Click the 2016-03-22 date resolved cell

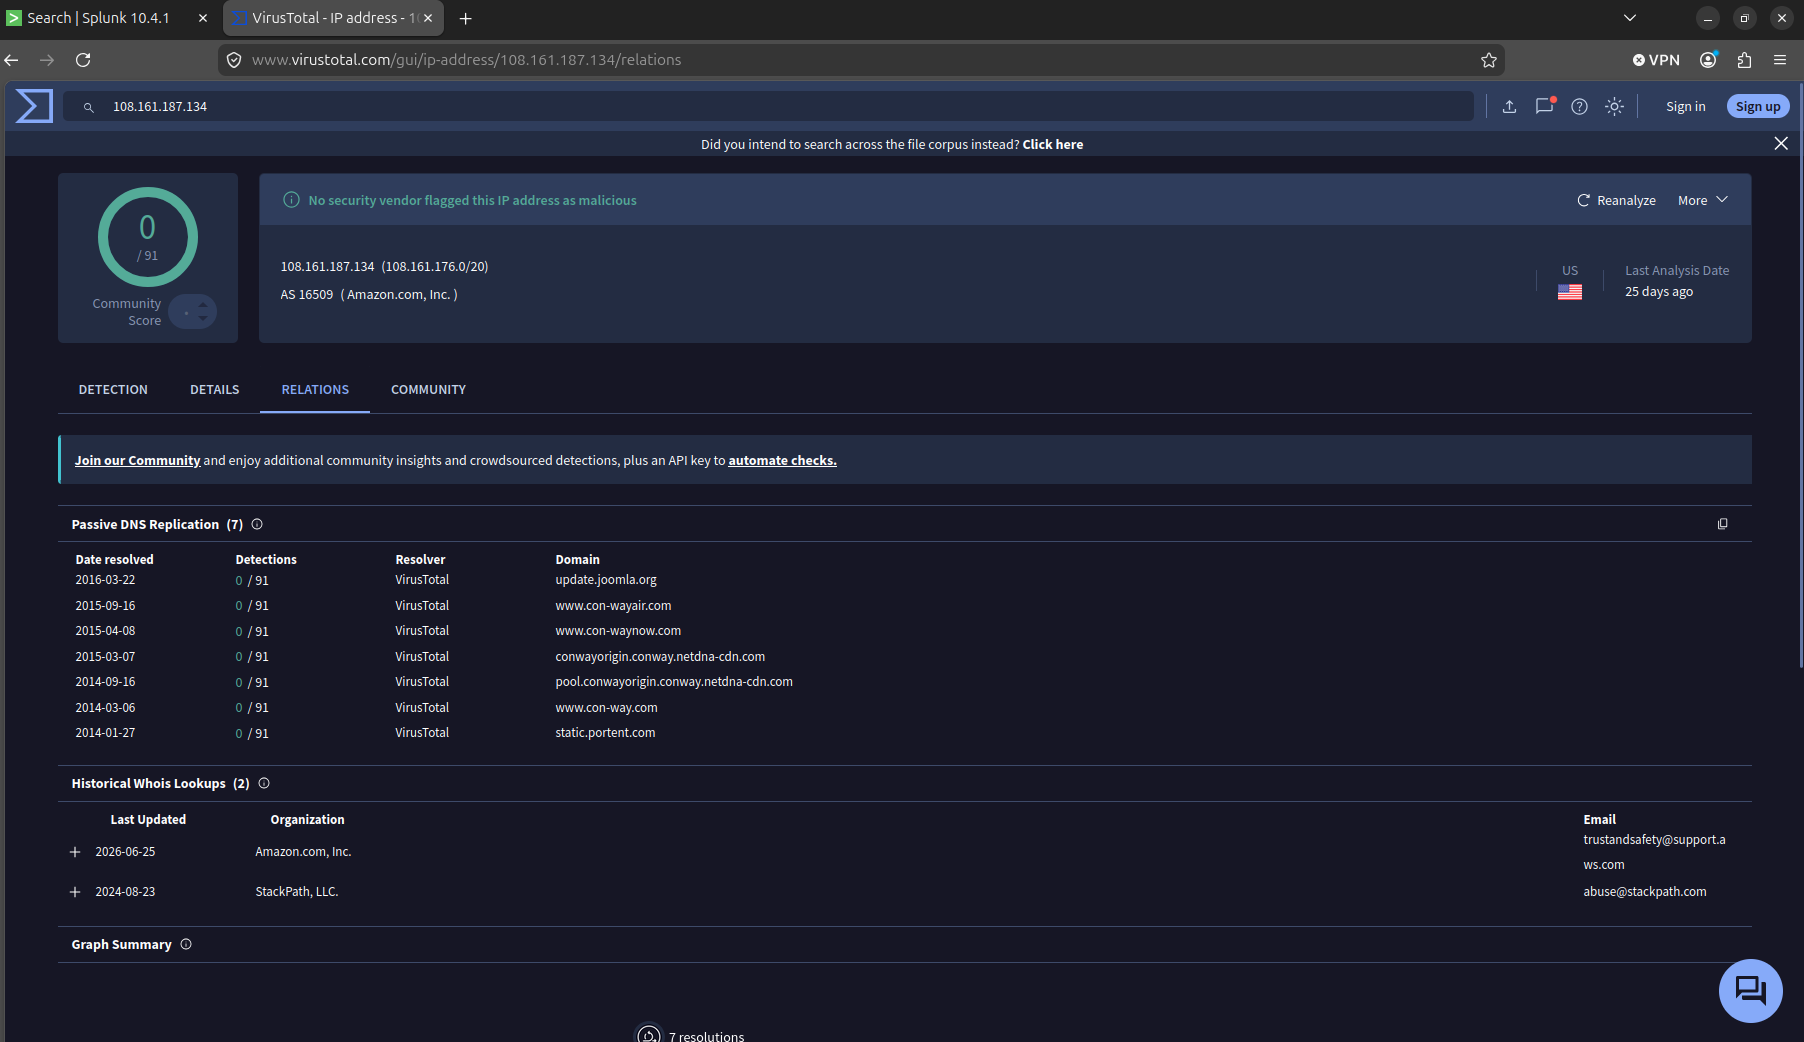pyautogui.click(x=105, y=580)
